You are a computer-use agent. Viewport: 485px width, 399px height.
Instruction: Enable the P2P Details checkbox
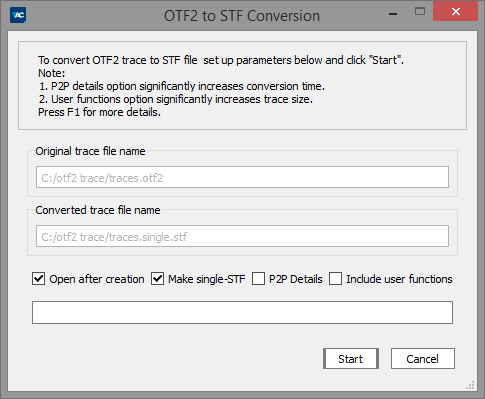258,278
